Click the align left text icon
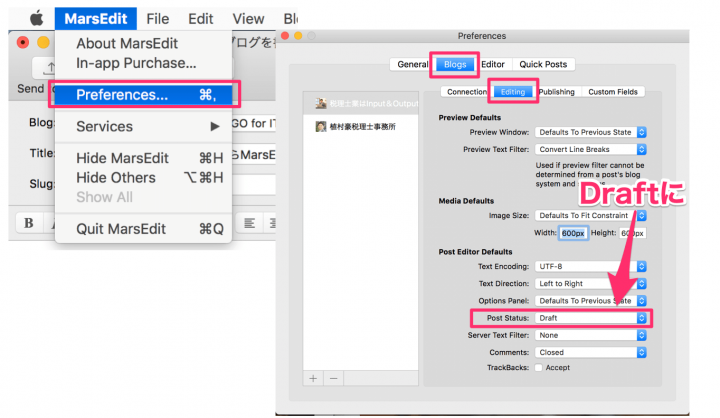Viewport: 720px width, 418px height. (249, 223)
